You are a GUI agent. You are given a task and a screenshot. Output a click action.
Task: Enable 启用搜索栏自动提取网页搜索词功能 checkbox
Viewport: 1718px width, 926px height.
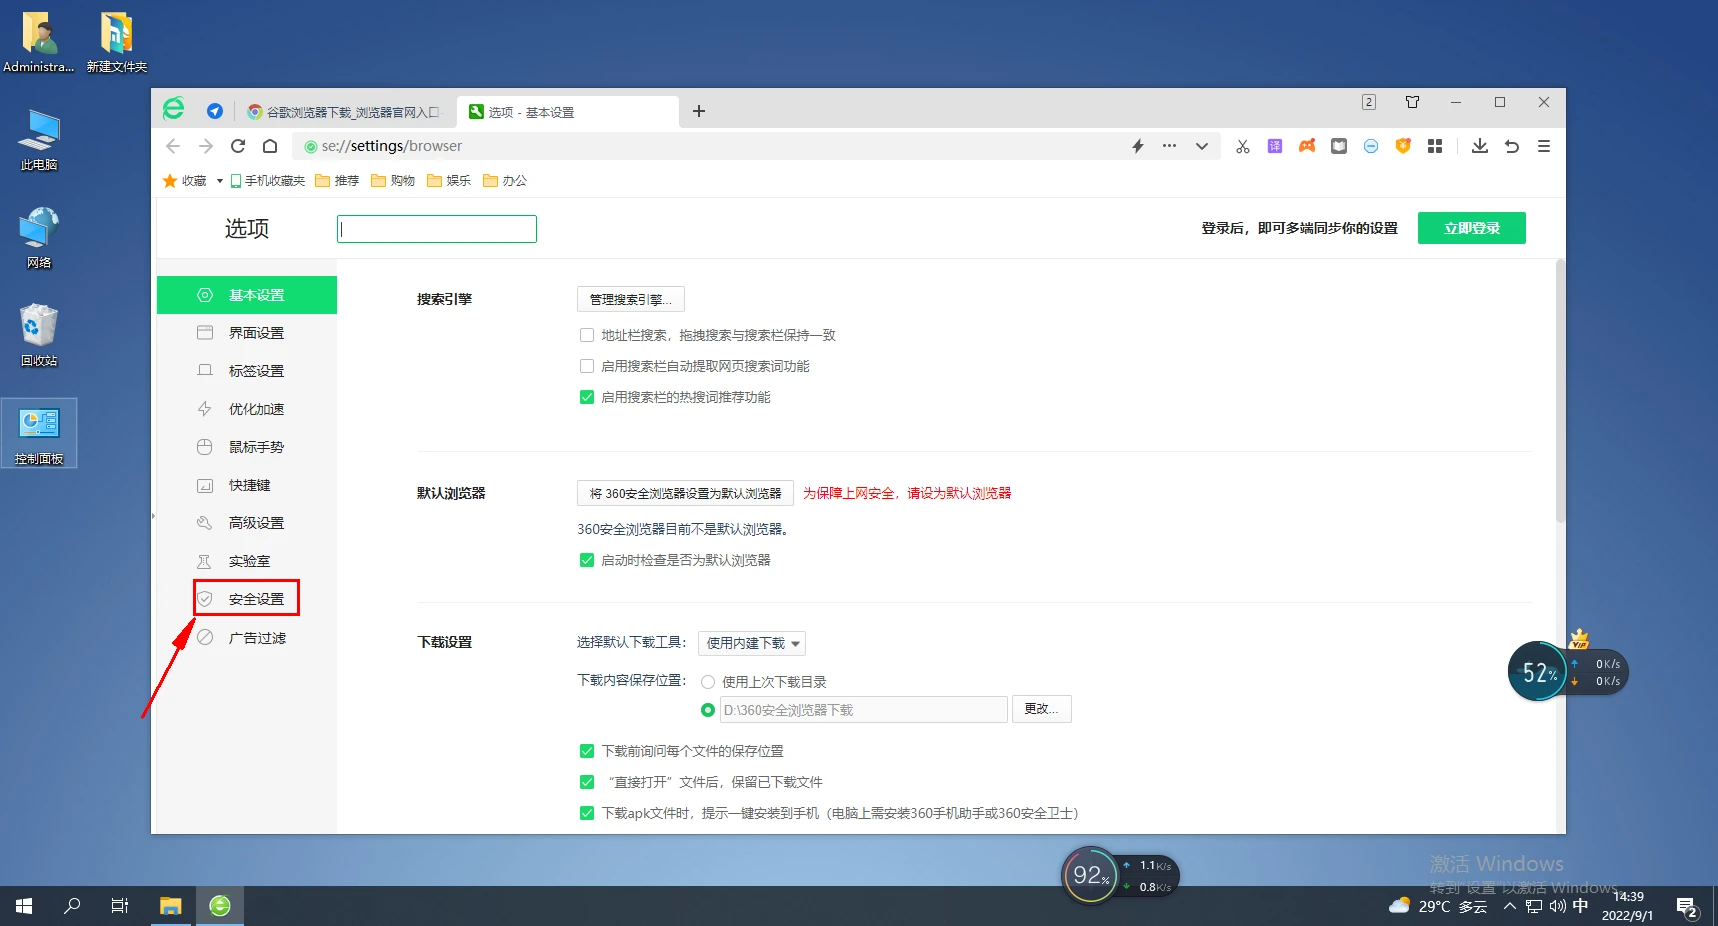pyautogui.click(x=587, y=366)
